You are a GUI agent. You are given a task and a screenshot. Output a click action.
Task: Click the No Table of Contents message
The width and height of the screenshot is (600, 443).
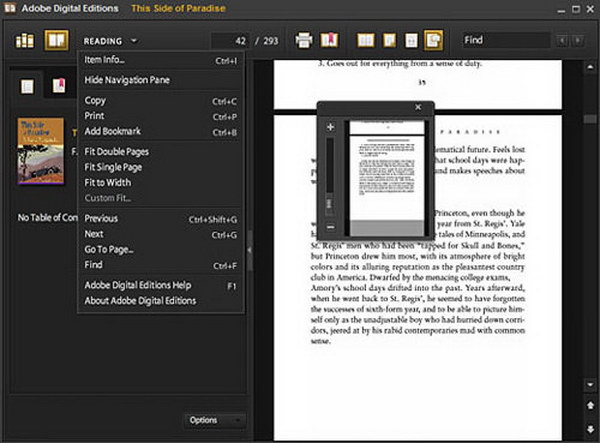click(48, 218)
